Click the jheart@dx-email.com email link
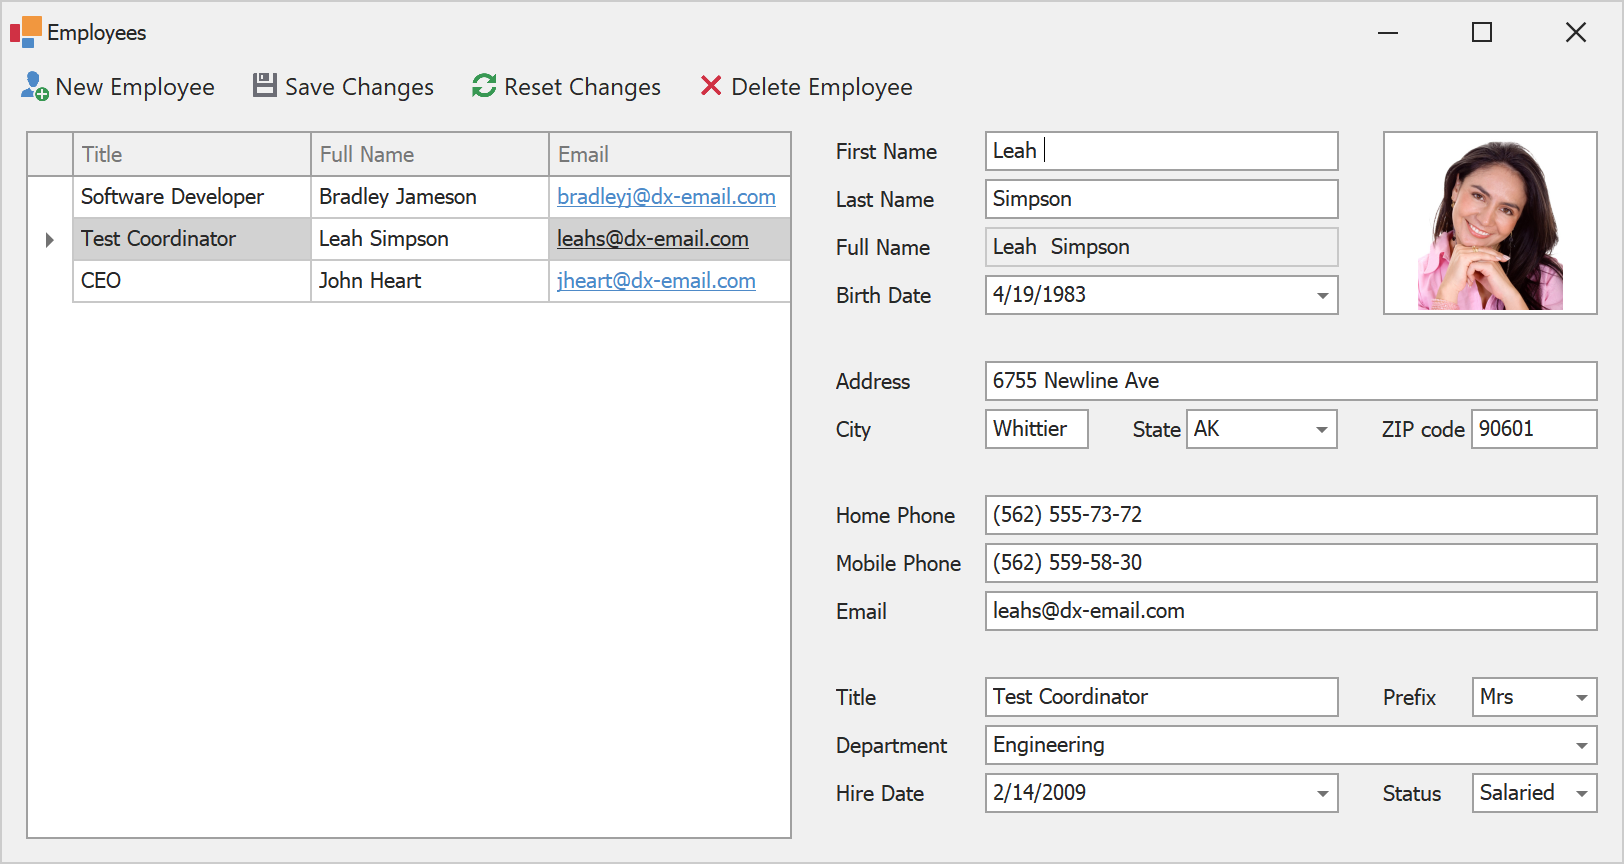 click(x=656, y=281)
